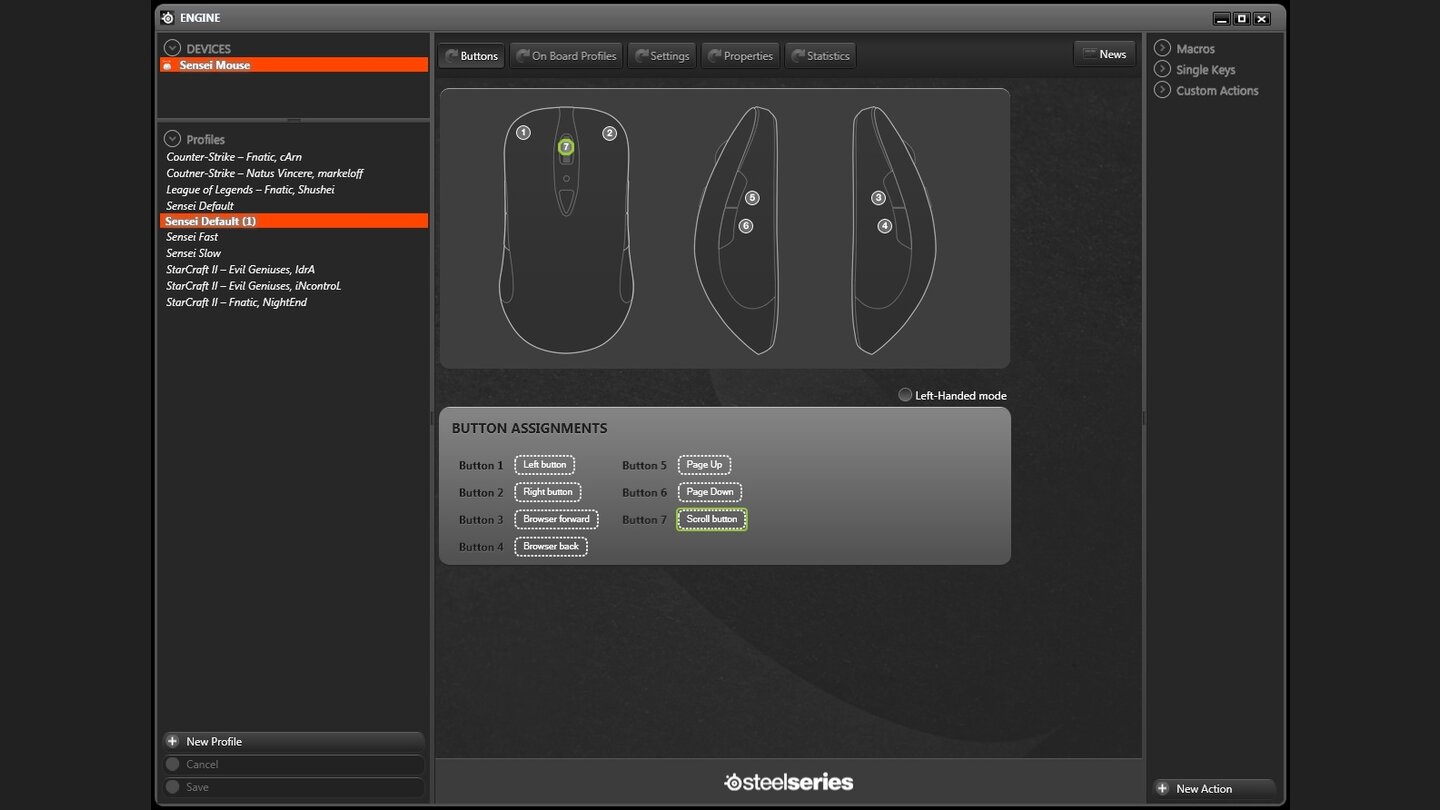This screenshot has width=1440, height=810.
Task: Select profile StarCraft II – Fnatic, NightEnd
Action: (x=237, y=301)
